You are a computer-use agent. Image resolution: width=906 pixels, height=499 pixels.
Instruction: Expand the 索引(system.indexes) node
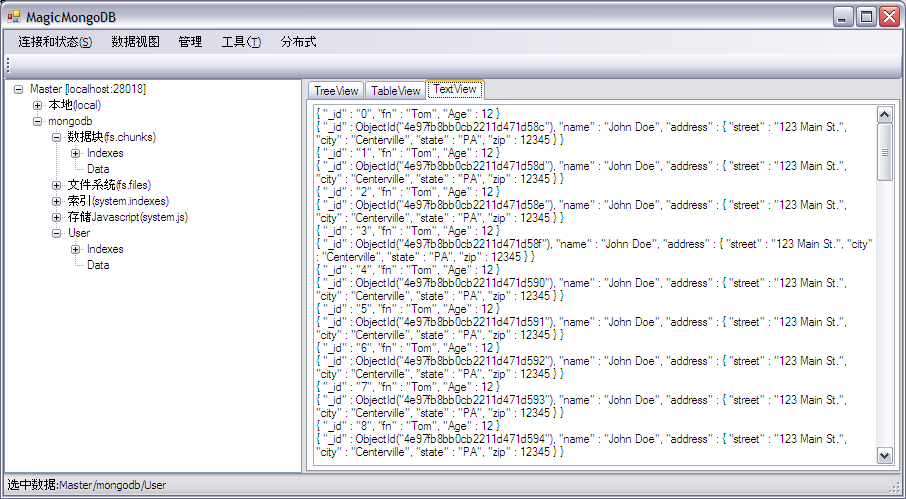click(56, 202)
